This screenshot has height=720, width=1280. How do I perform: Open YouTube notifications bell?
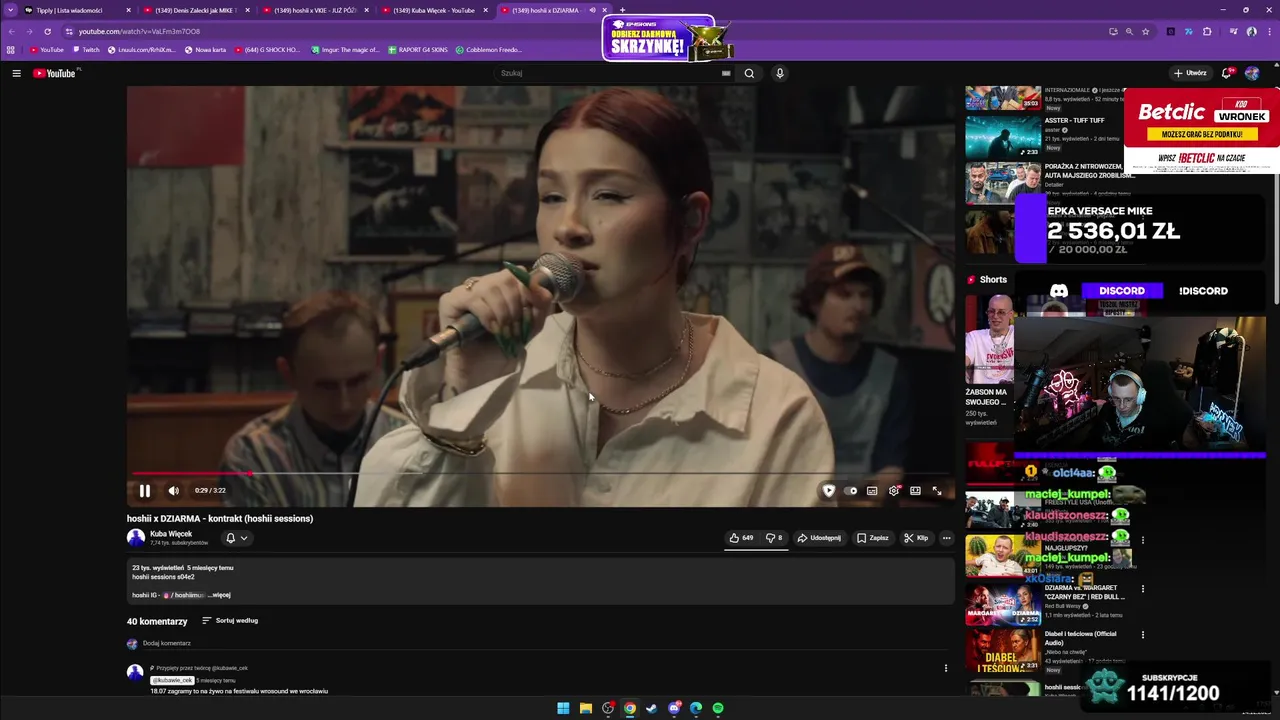pyautogui.click(x=1227, y=73)
